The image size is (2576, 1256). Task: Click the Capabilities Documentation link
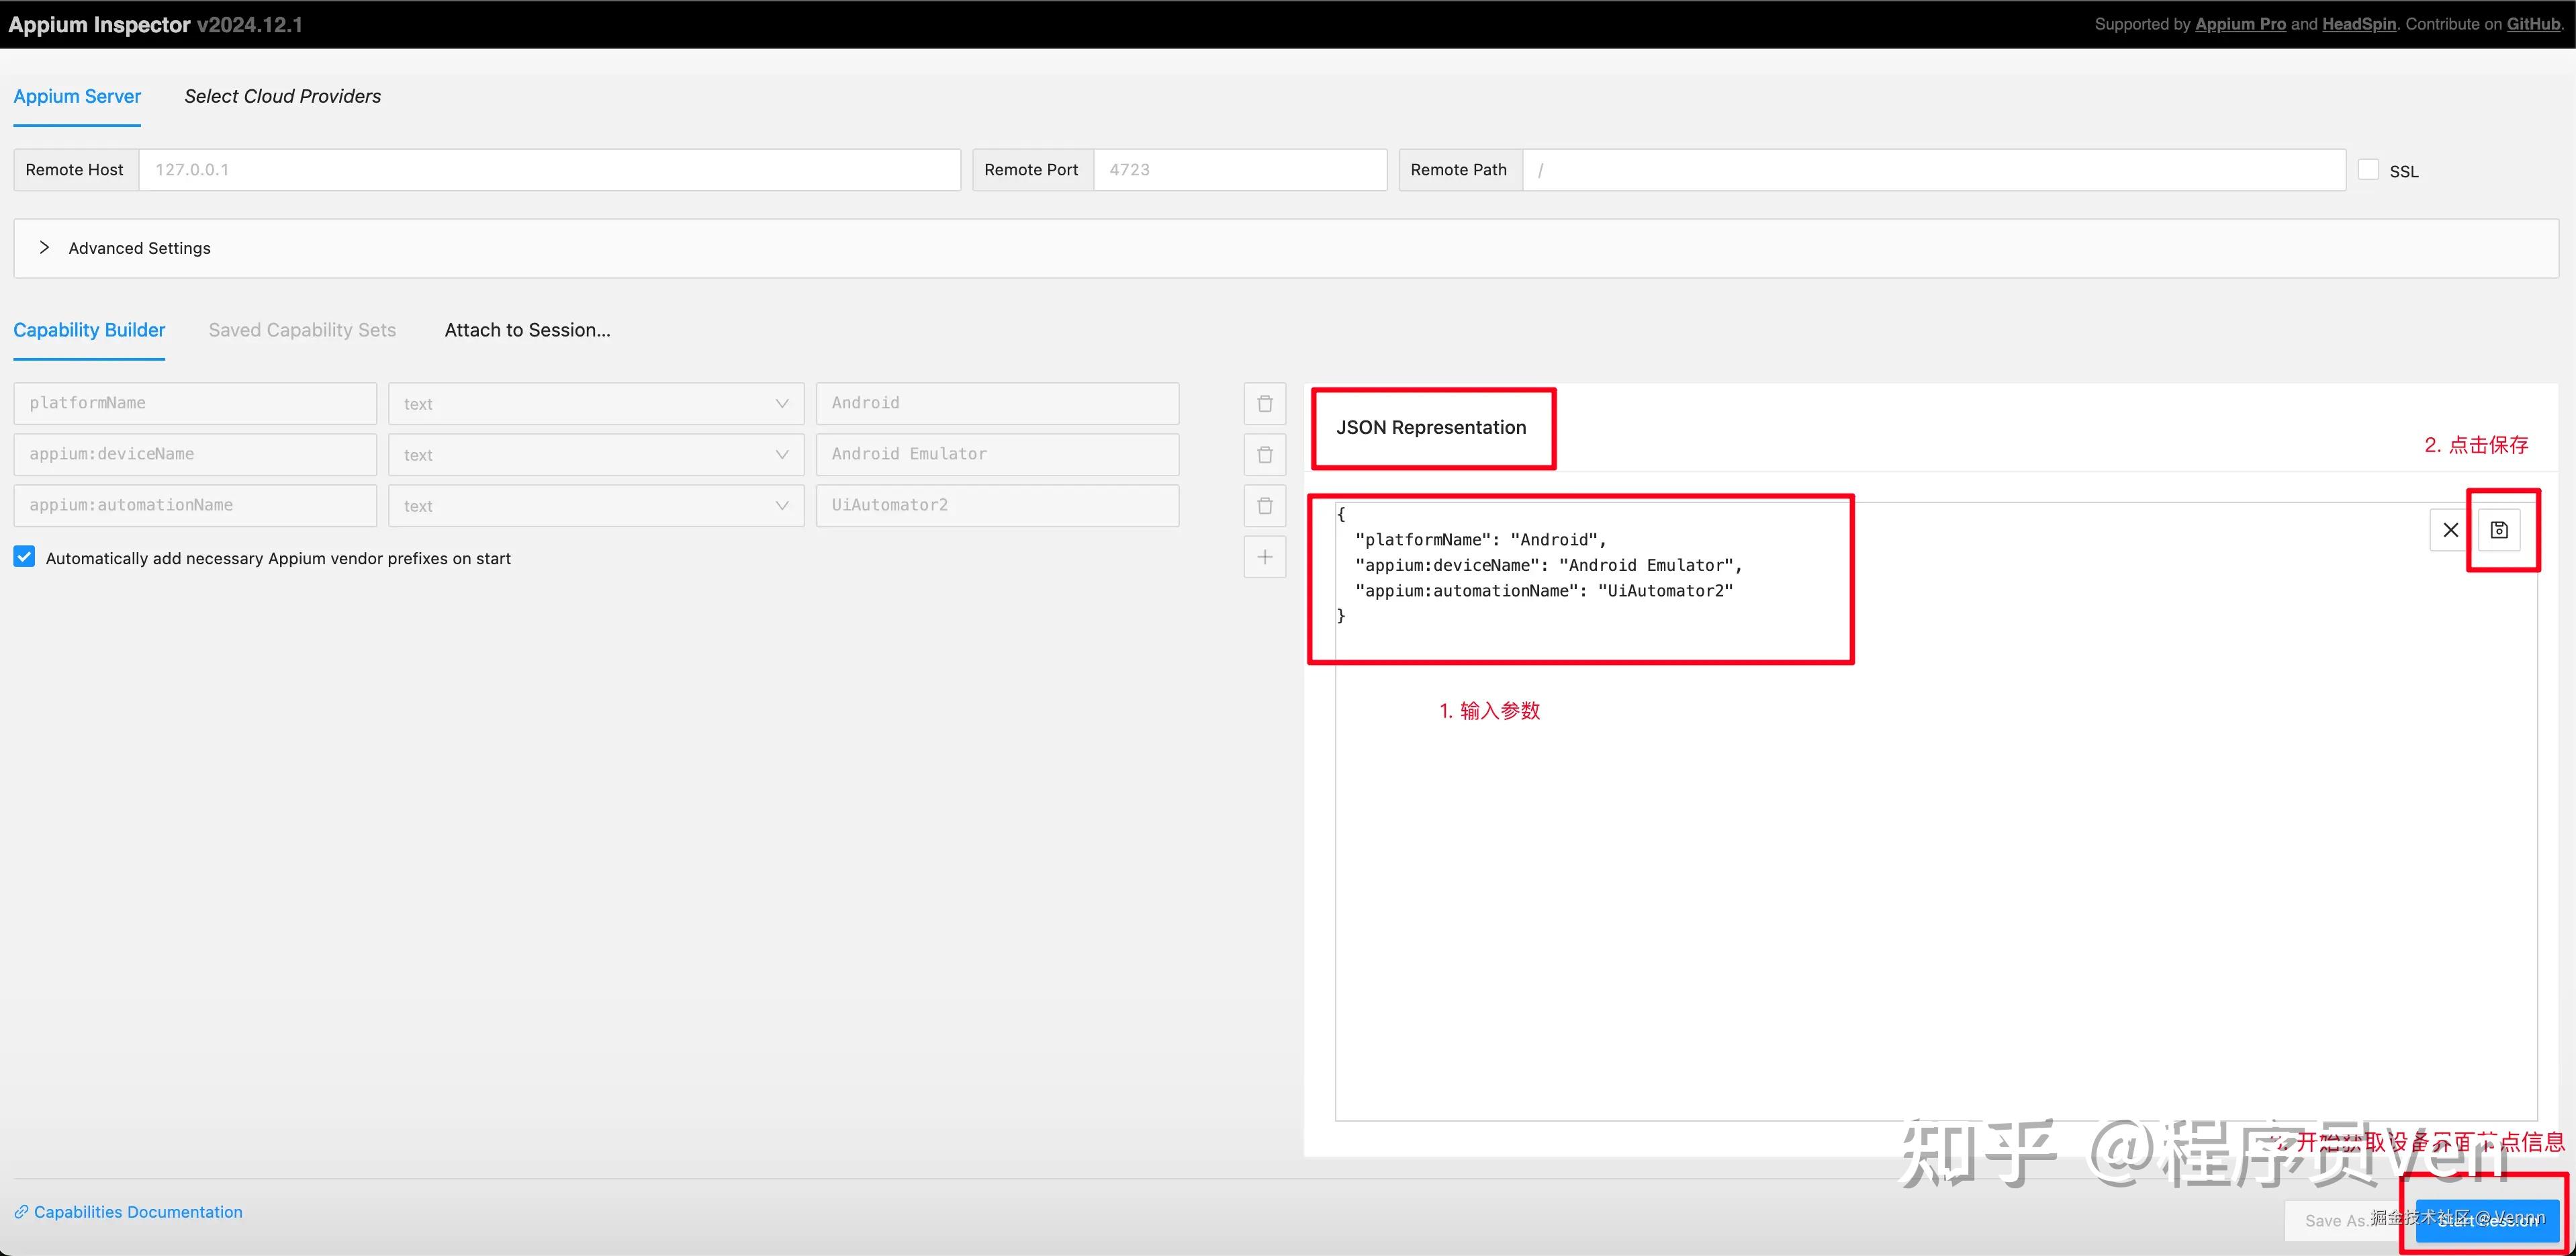(137, 1212)
